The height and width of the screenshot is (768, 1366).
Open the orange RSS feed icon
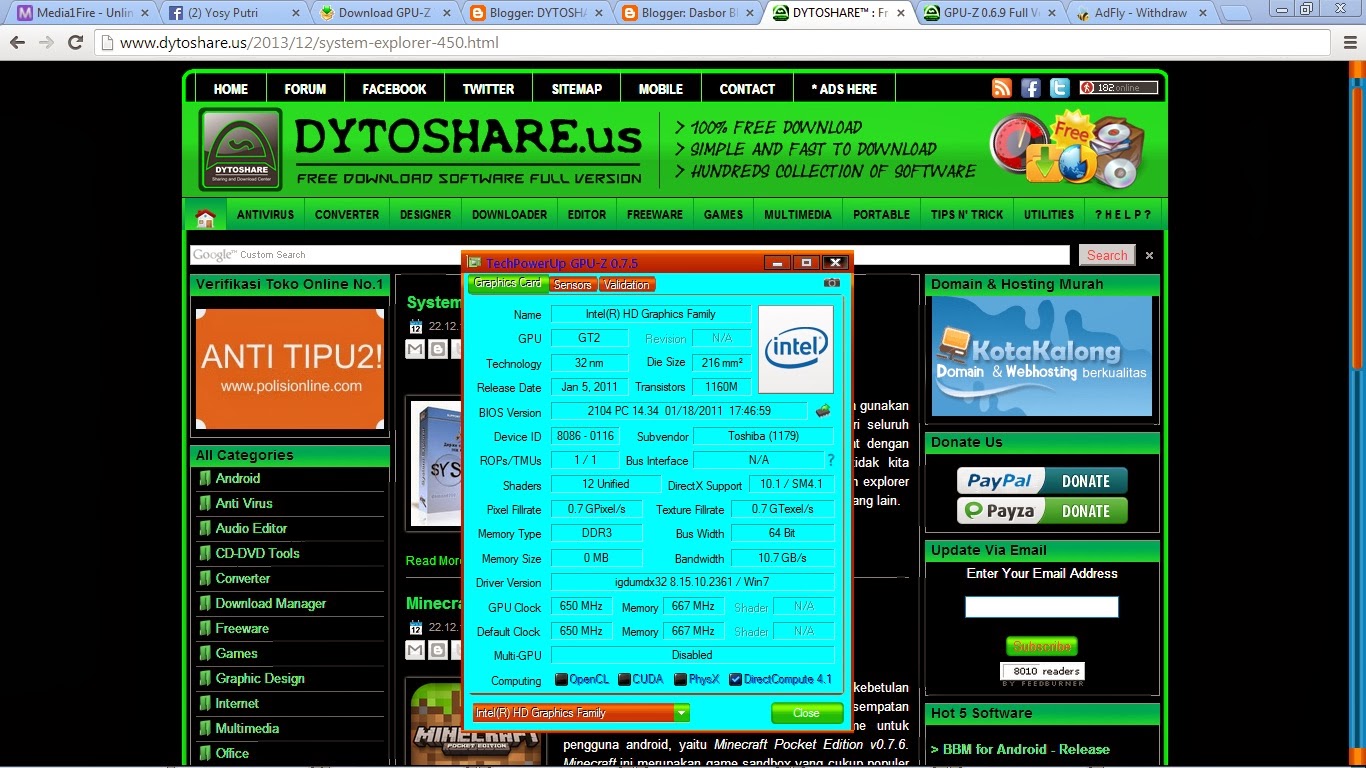pyautogui.click(x=1002, y=88)
